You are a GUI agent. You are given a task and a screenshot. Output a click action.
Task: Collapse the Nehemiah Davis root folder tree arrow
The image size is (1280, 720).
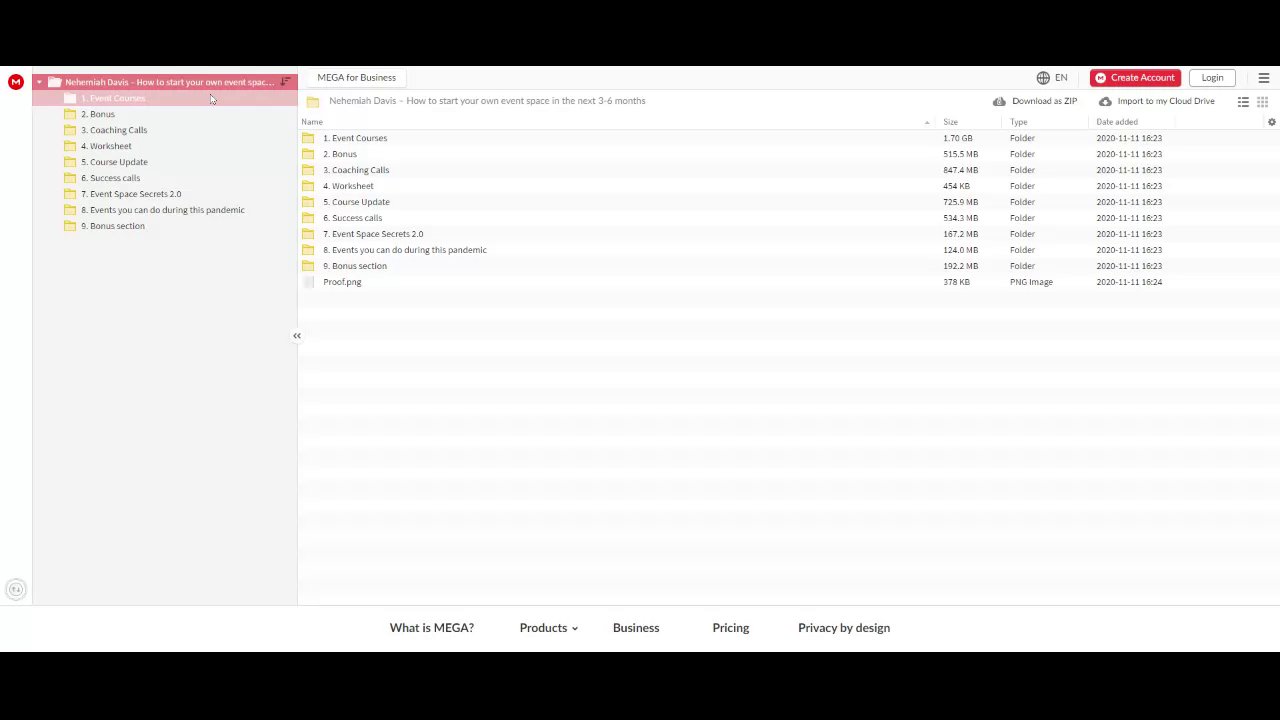pos(40,82)
